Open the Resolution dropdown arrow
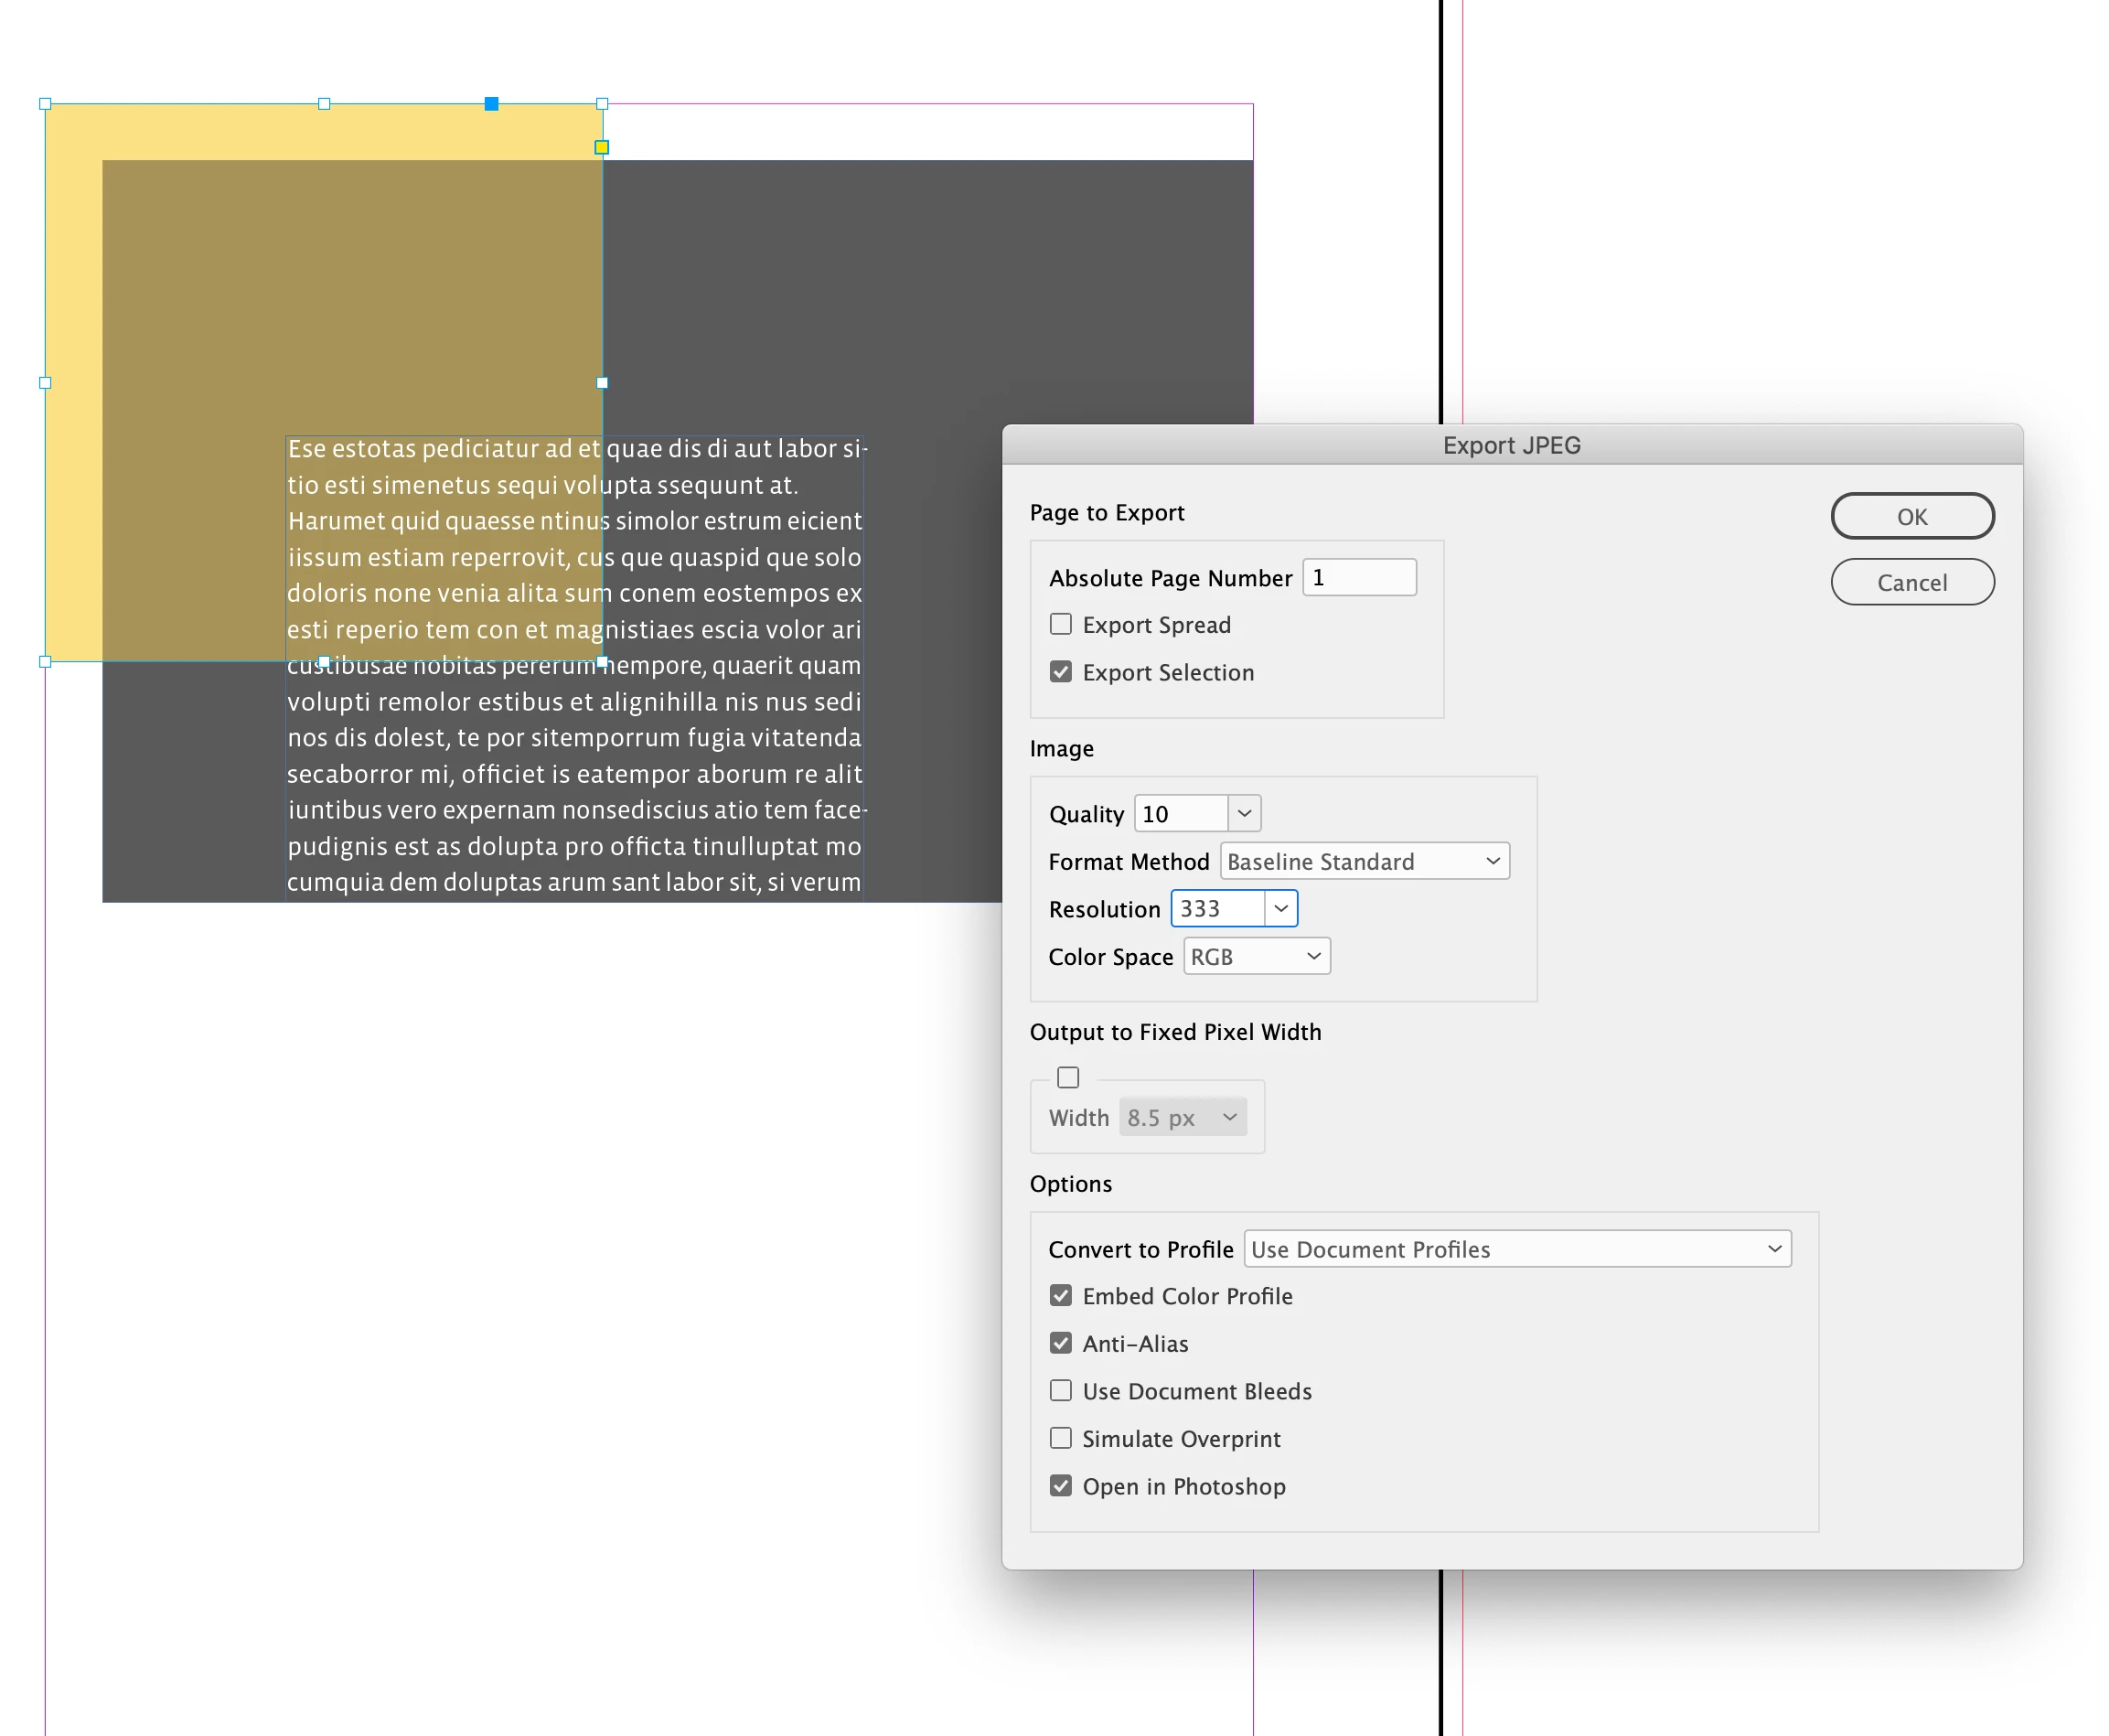 [x=1280, y=908]
